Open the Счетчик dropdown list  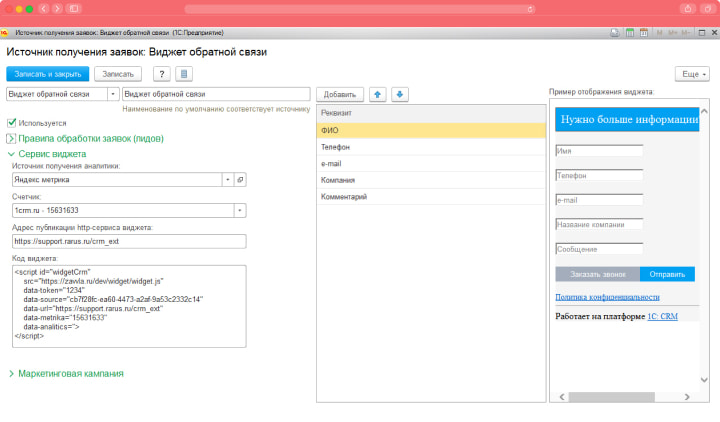(240, 210)
